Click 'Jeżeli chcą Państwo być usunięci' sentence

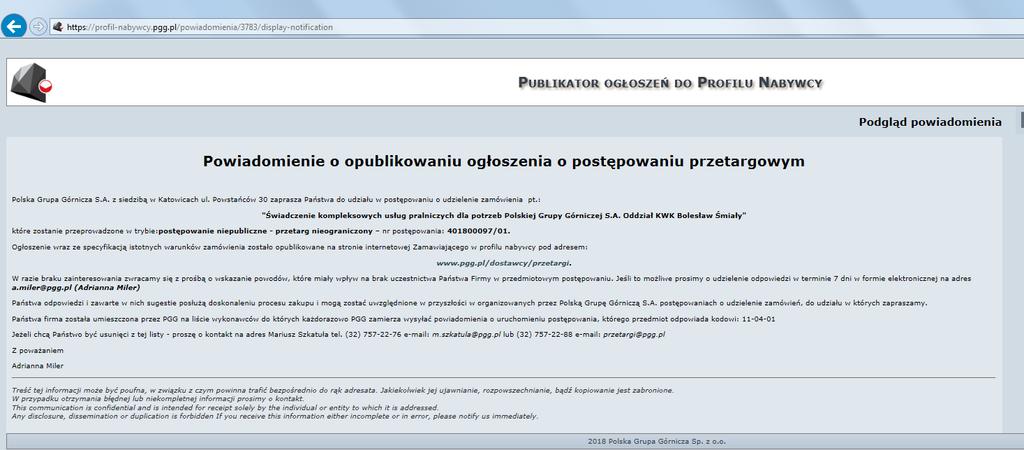(x=338, y=334)
